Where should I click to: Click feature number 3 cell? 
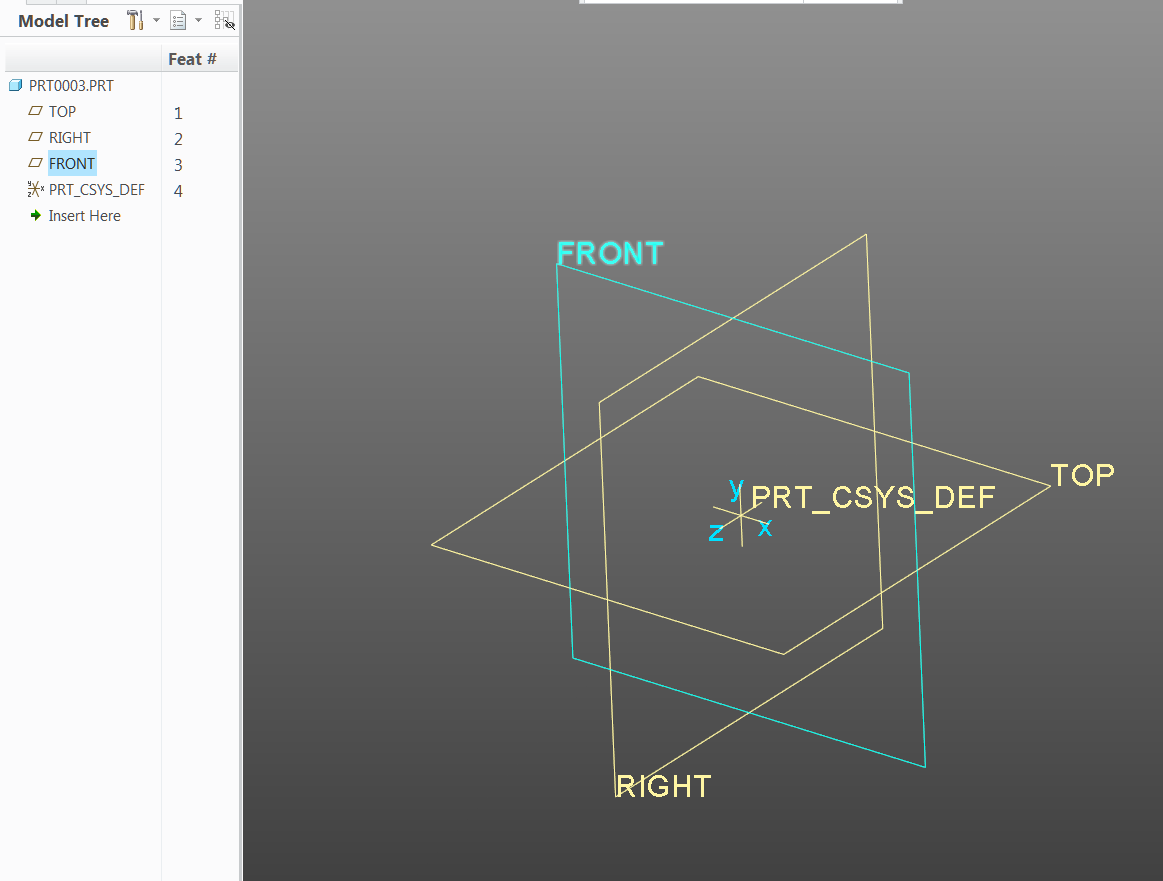178,165
